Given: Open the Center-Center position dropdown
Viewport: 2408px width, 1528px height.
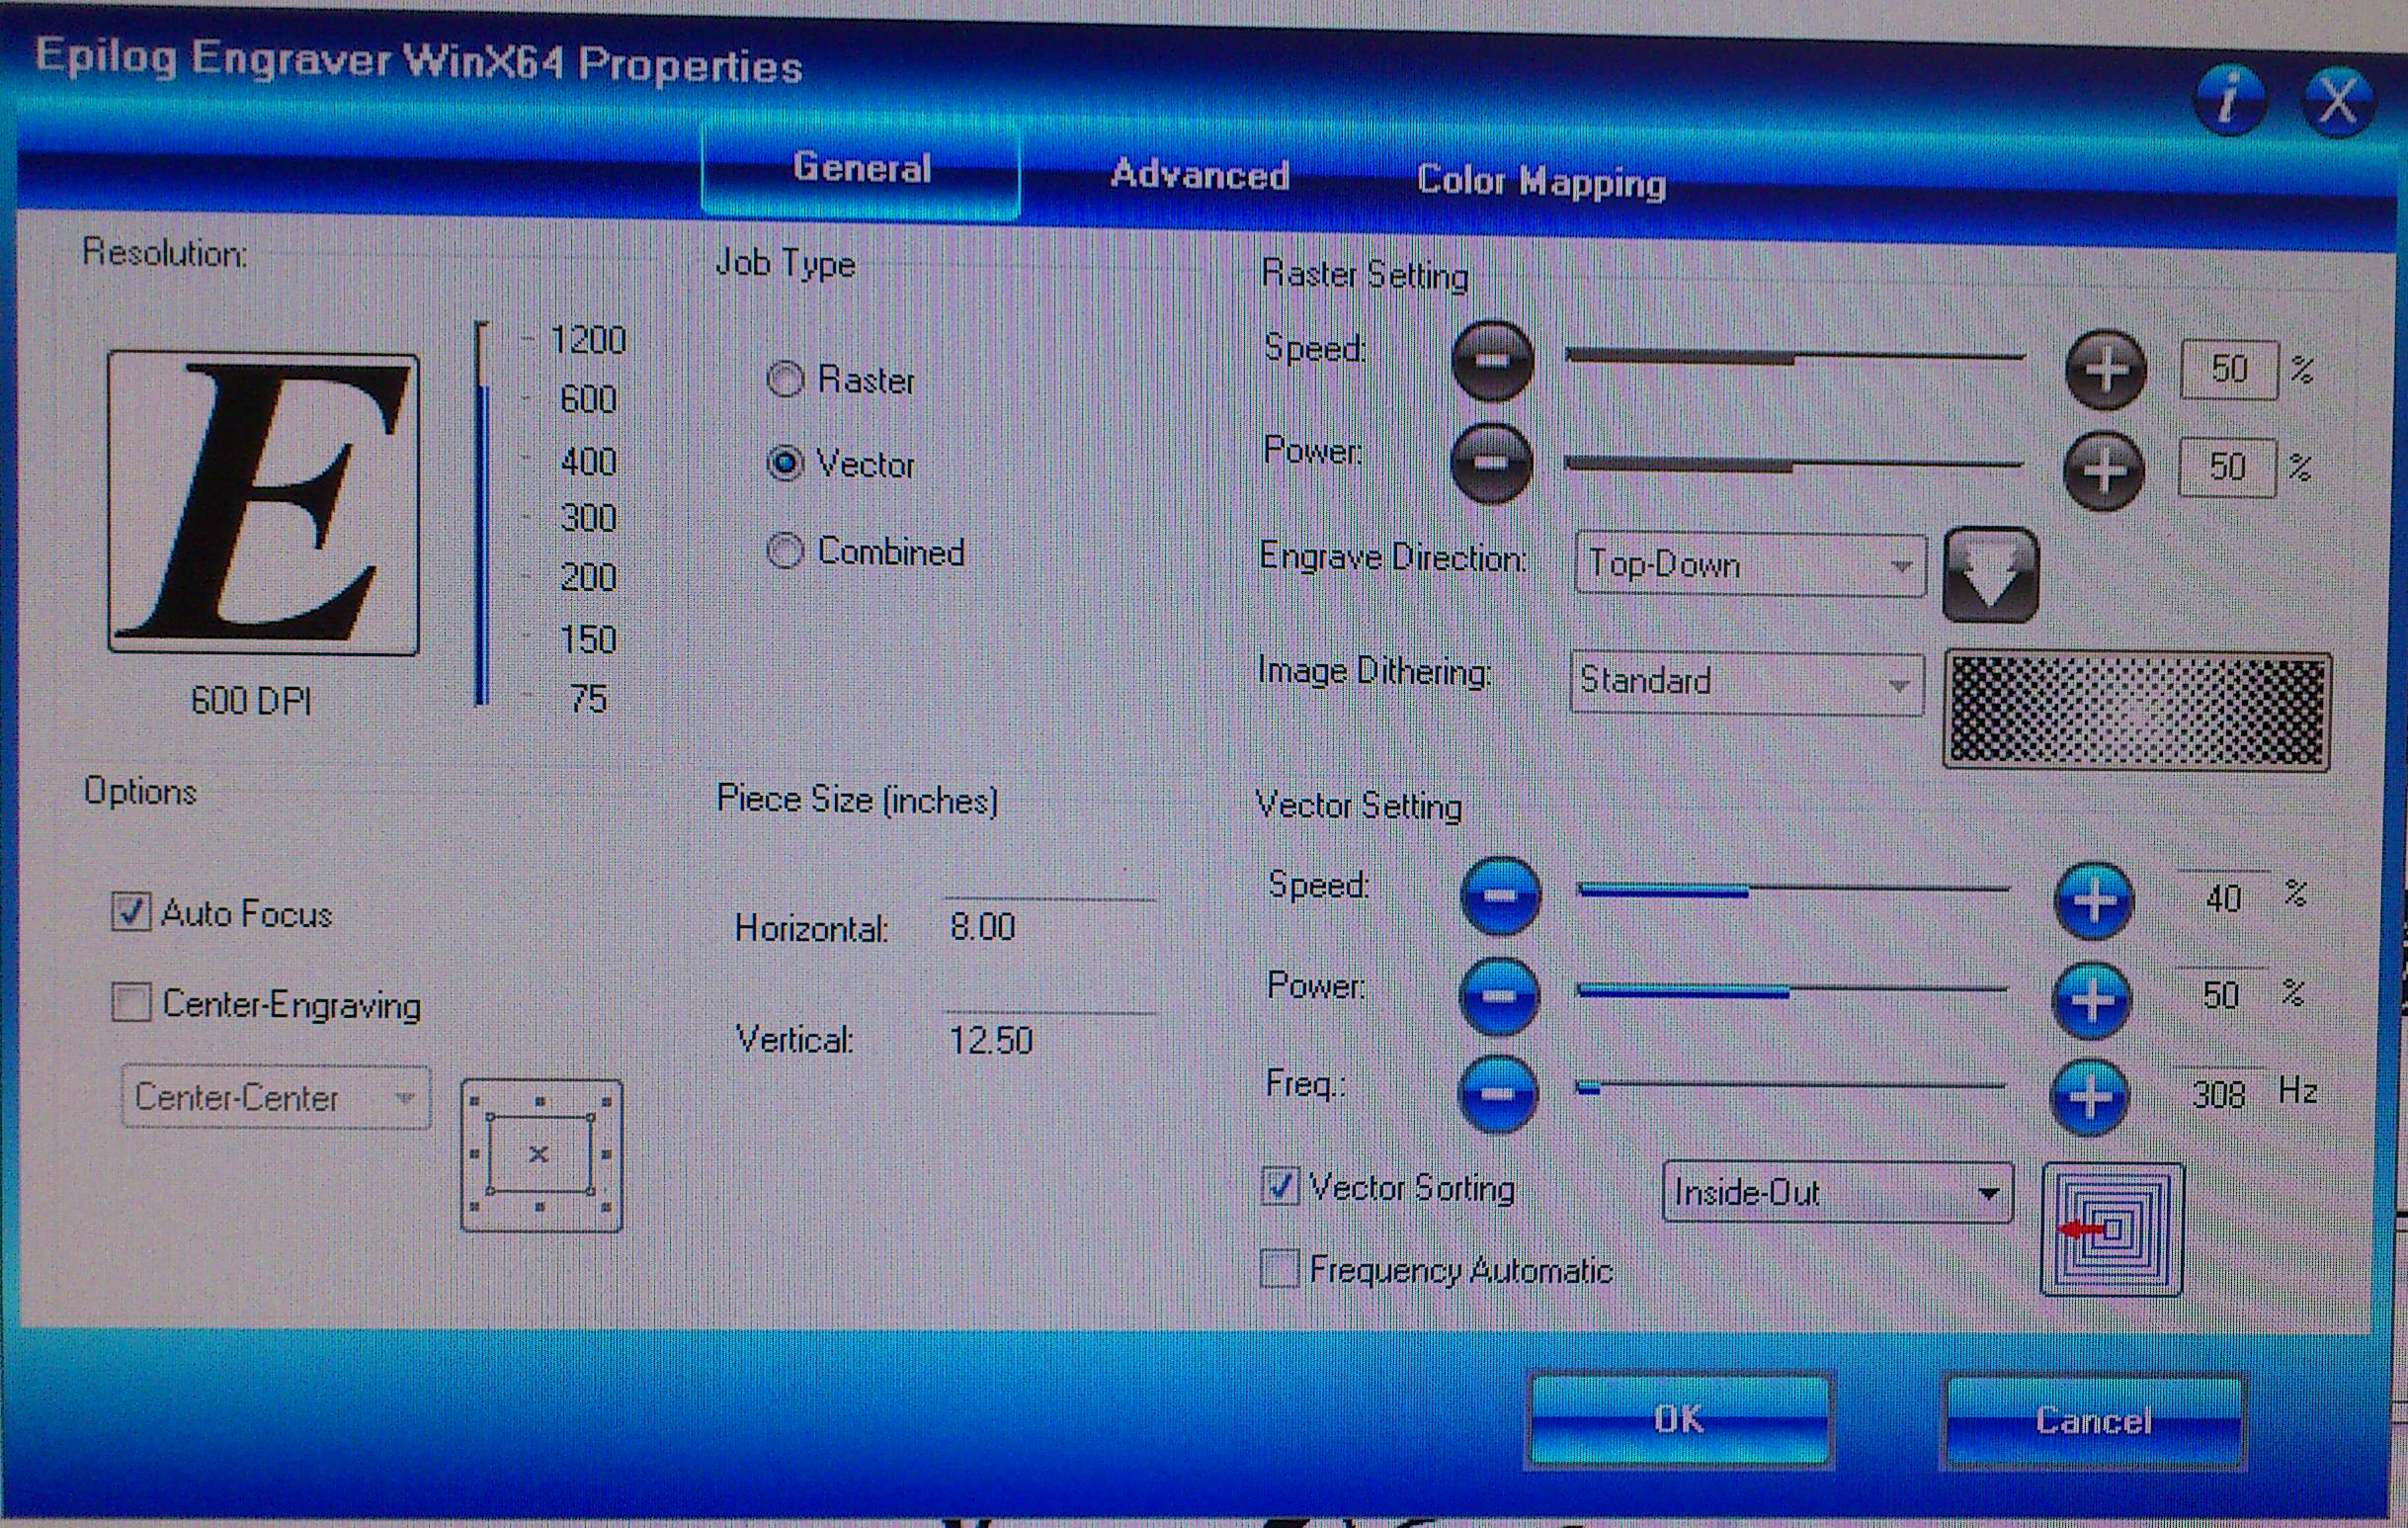Looking at the screenshot, I should [276, 1097].
